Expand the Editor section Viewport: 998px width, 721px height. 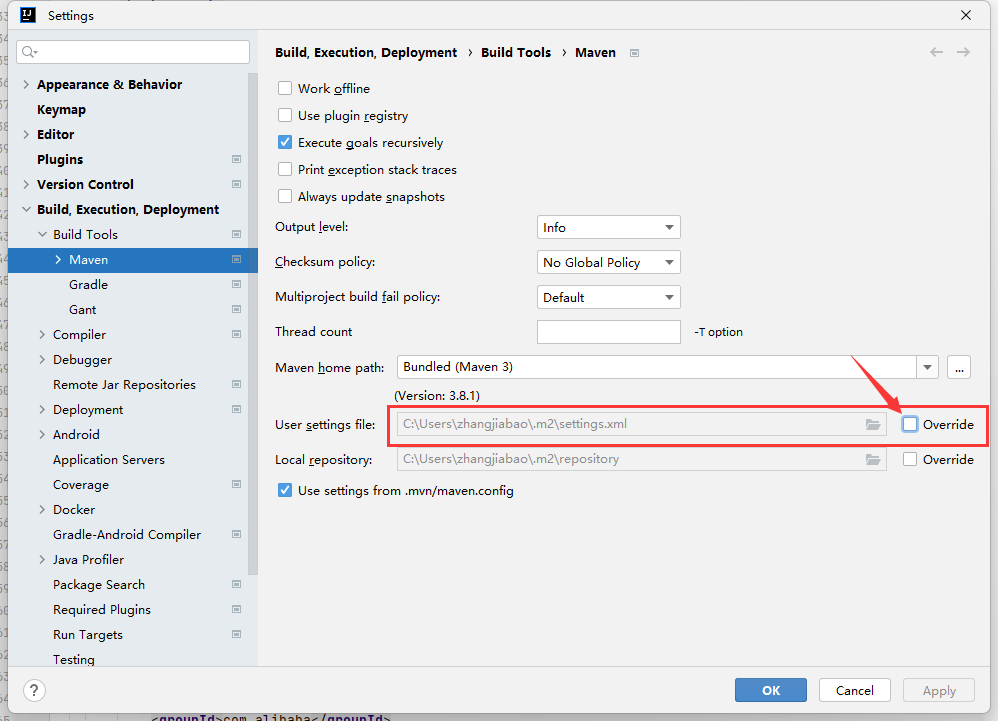(x=26, y=134)
